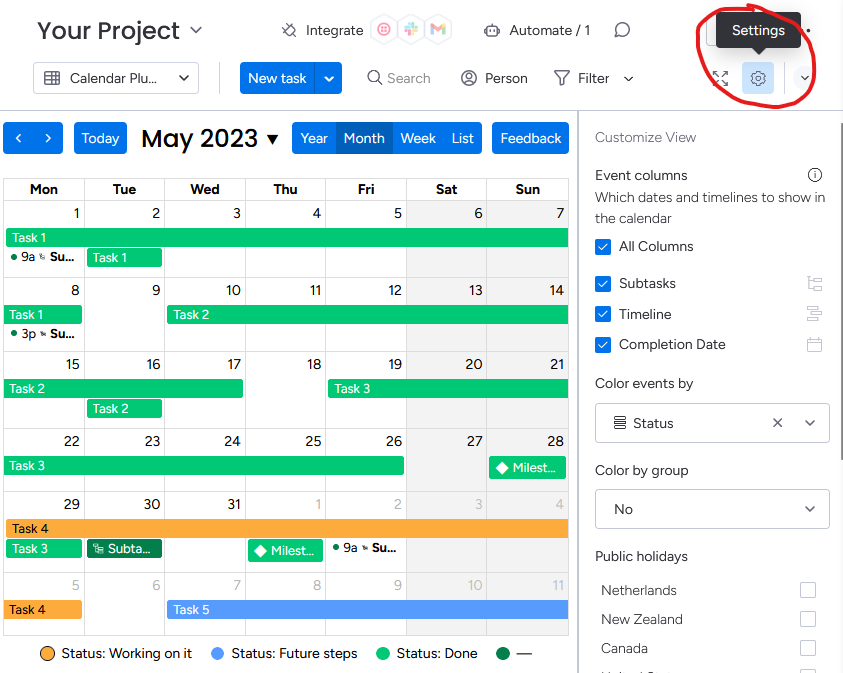Viewport: 843px width, 673px height.
Task: Toggle the Subtasks checkbox
Action: [603, 284]
